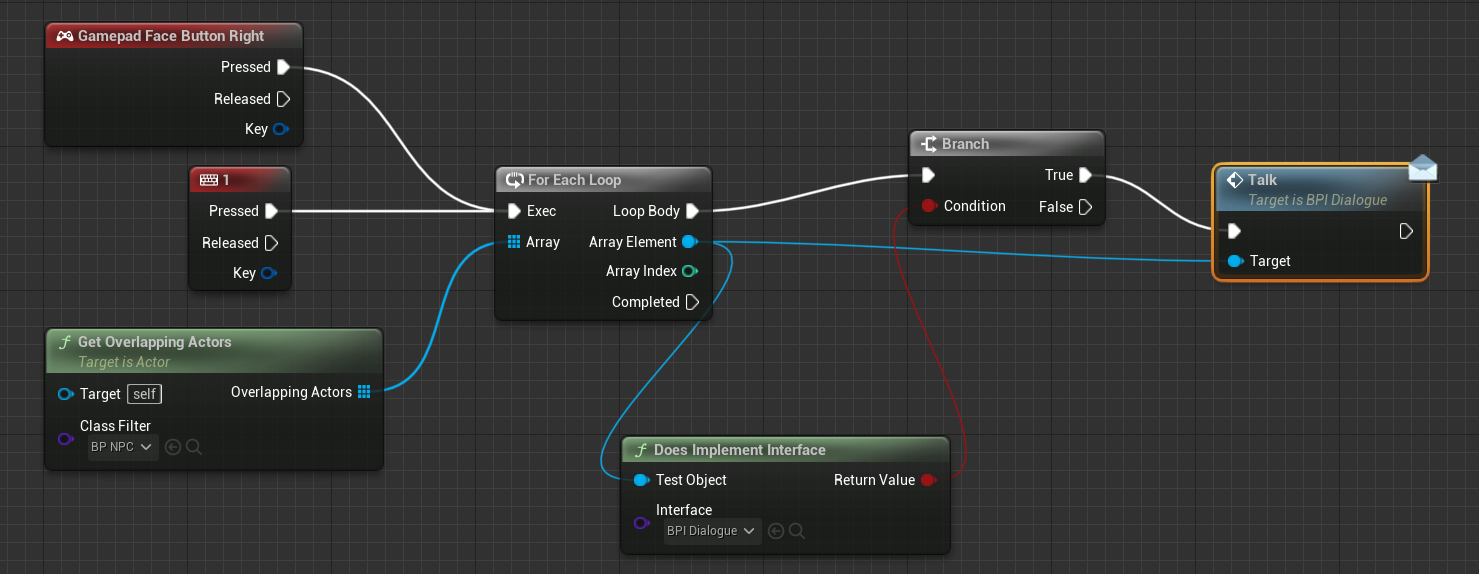Viewport: 1479px width, 574px height.
Task: Click the Interface pin on Does Implement Interface
Action: click(x=642, y=522)
